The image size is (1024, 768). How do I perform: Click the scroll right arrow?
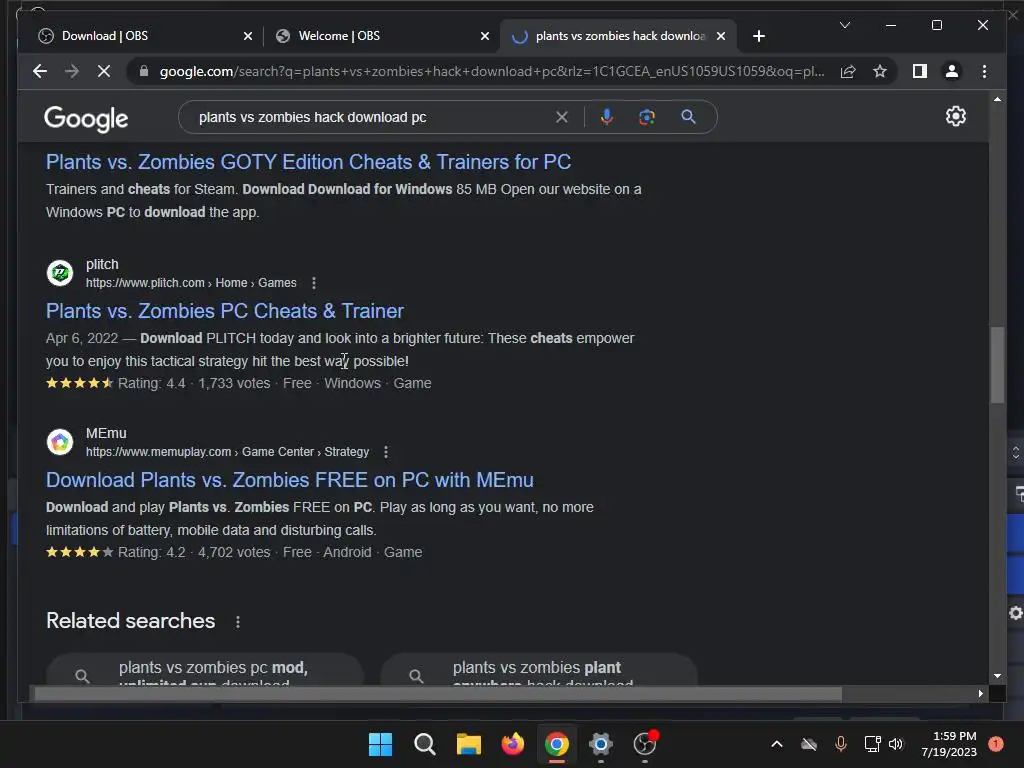(x=980, y=694)
